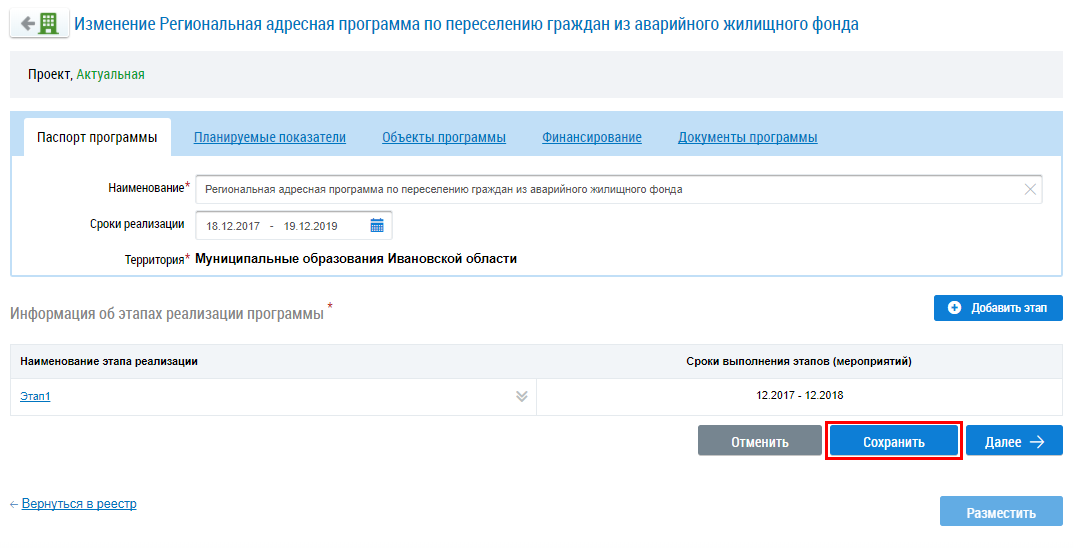Click the Разместить button
The image size is (1074, 548).
tap(1001, 512)
